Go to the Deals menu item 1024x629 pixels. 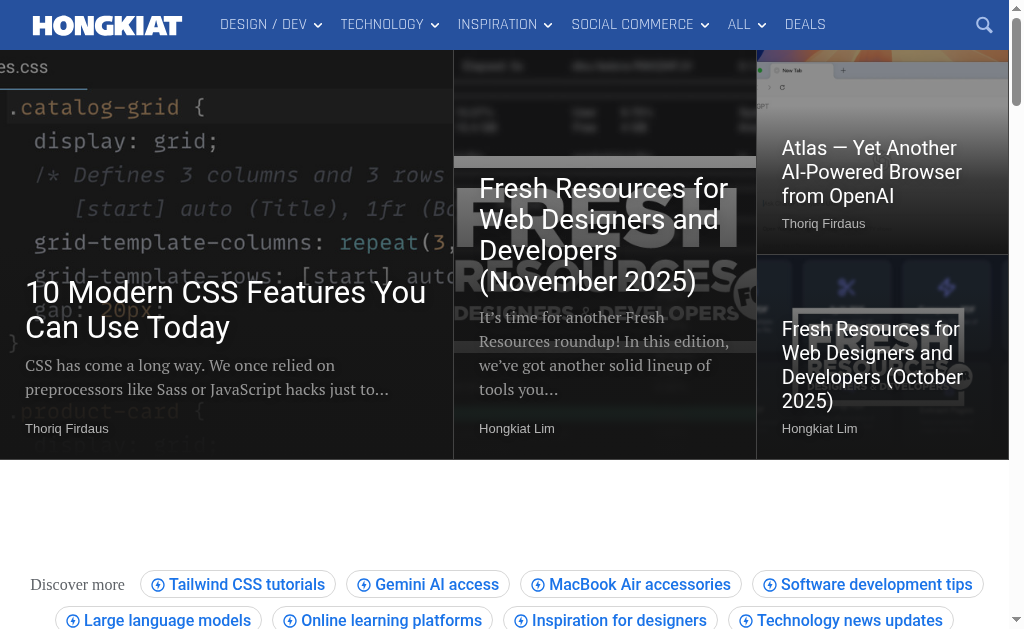click(805, 25)
